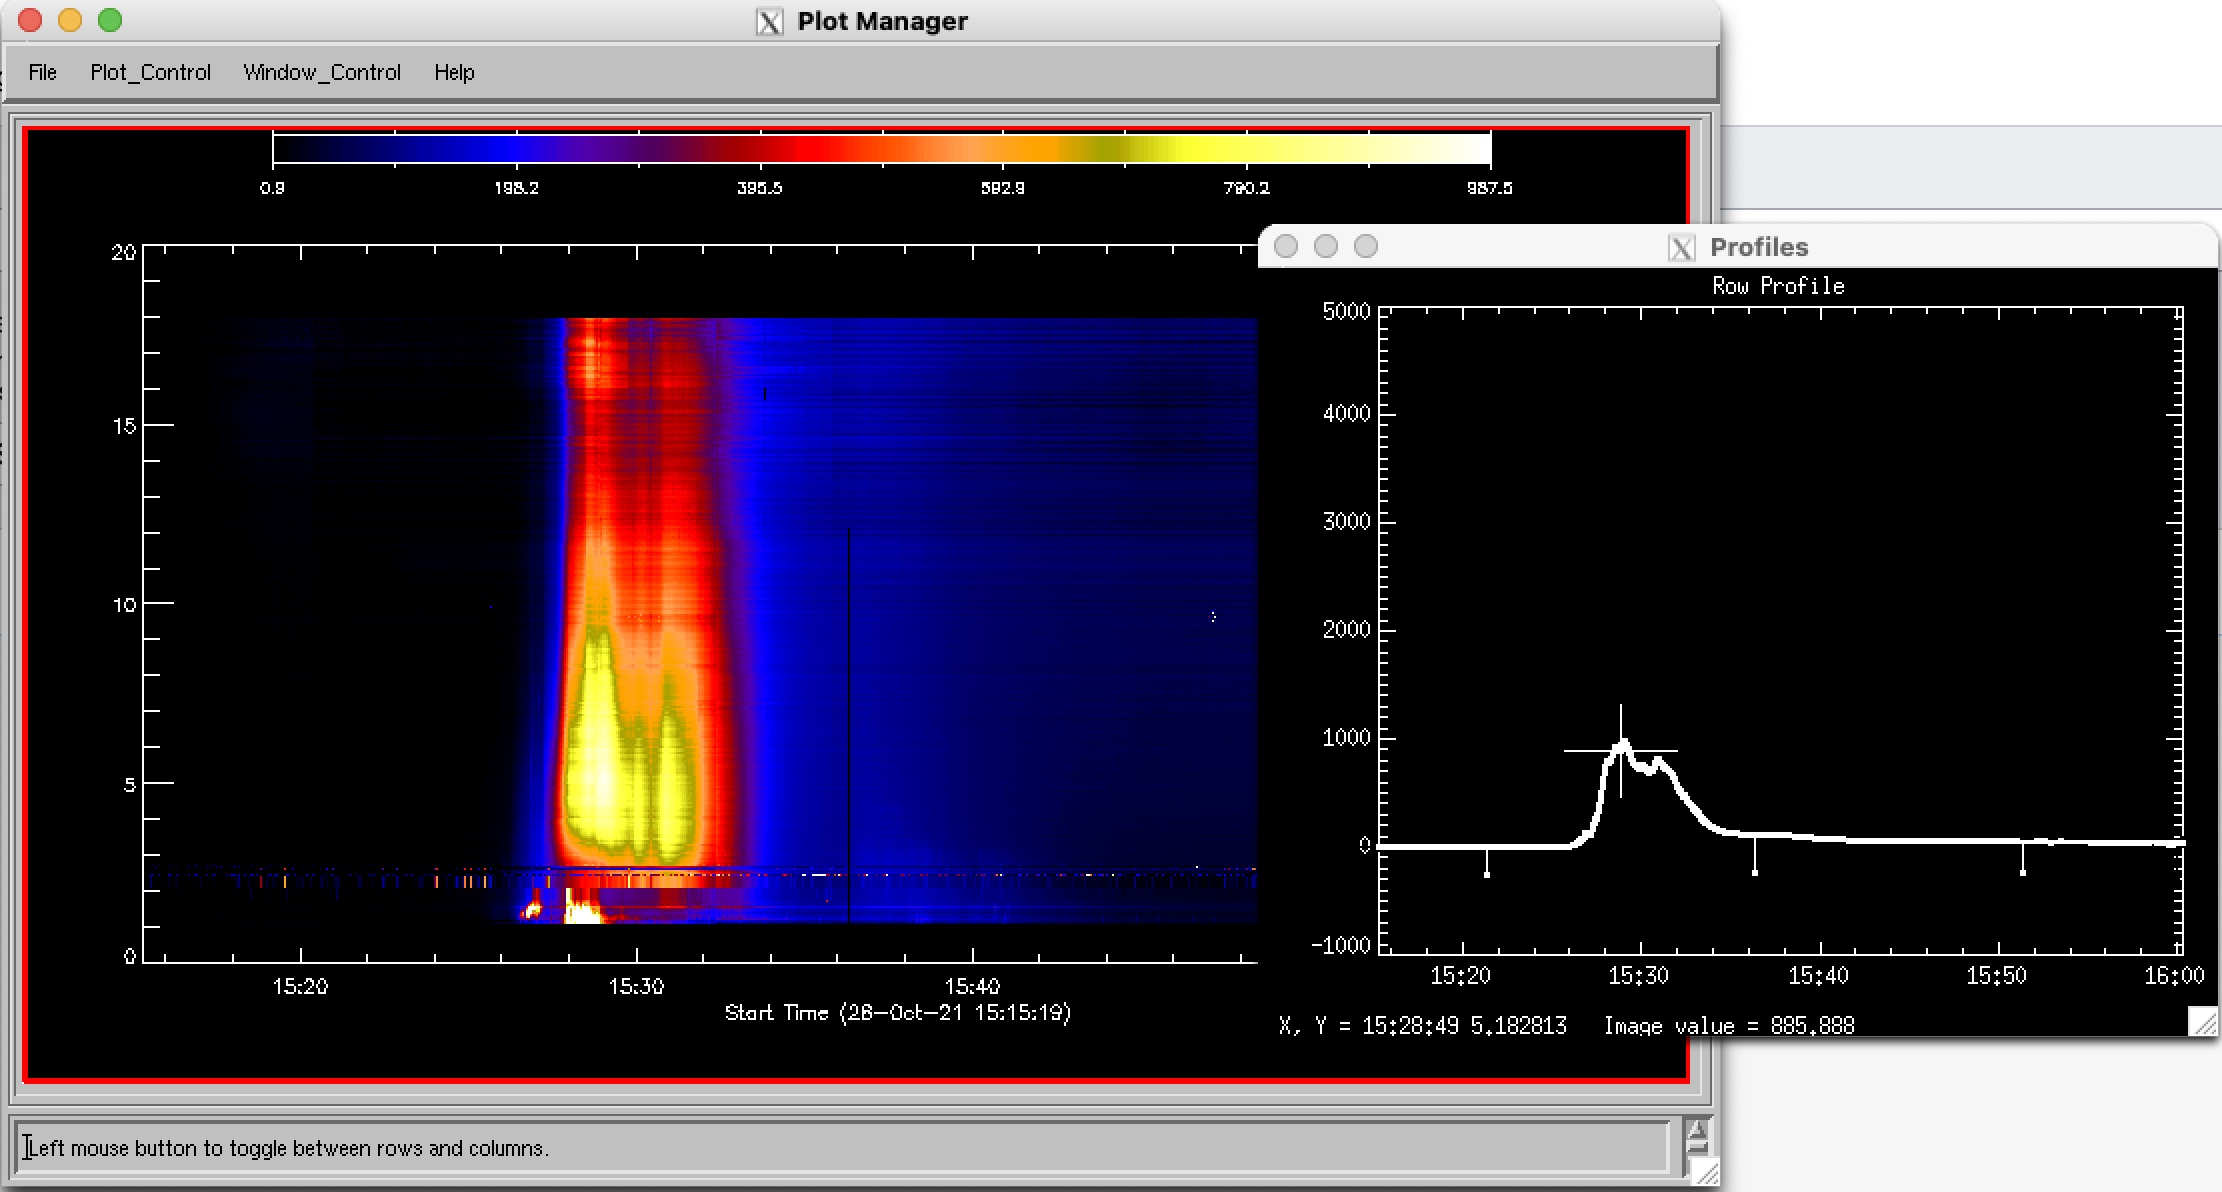
Task: Click the third gray button on Profiles window
Action: (1366, 246)
